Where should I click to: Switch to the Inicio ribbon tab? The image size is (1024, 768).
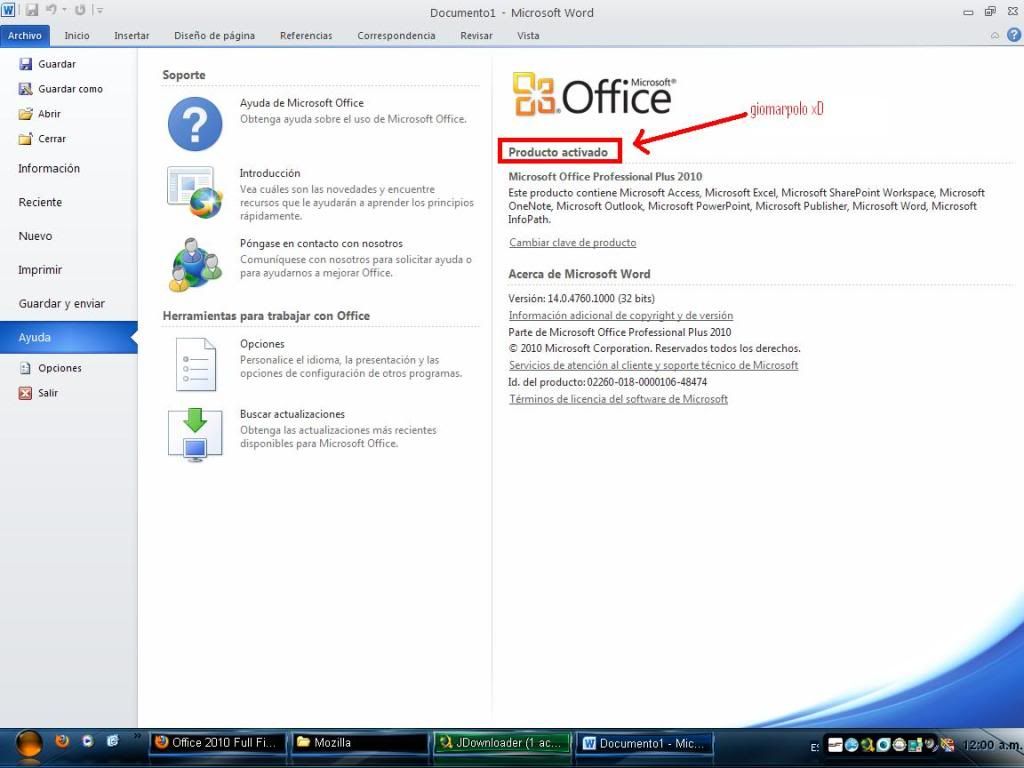pos(76,35)
